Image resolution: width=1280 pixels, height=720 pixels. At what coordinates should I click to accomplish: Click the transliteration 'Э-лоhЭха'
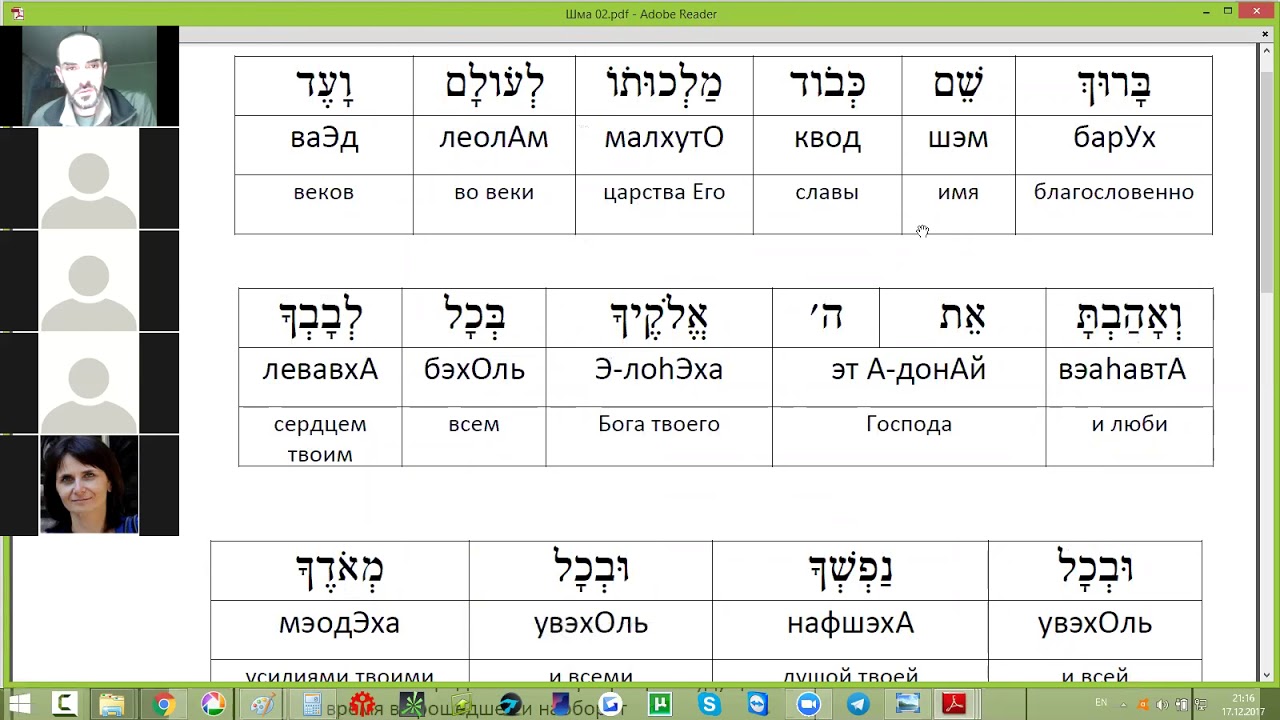658,369
